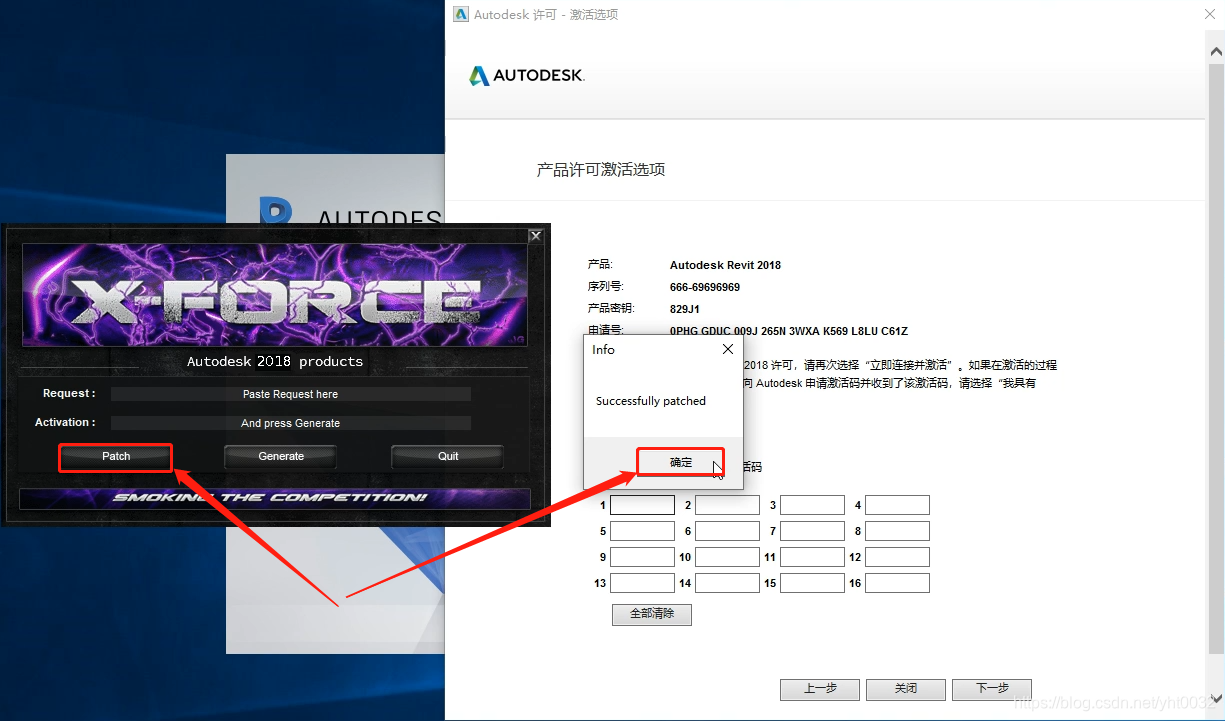Click the 下一步 button
This screenshot has height=721, width=1225.
pos(991,689)
